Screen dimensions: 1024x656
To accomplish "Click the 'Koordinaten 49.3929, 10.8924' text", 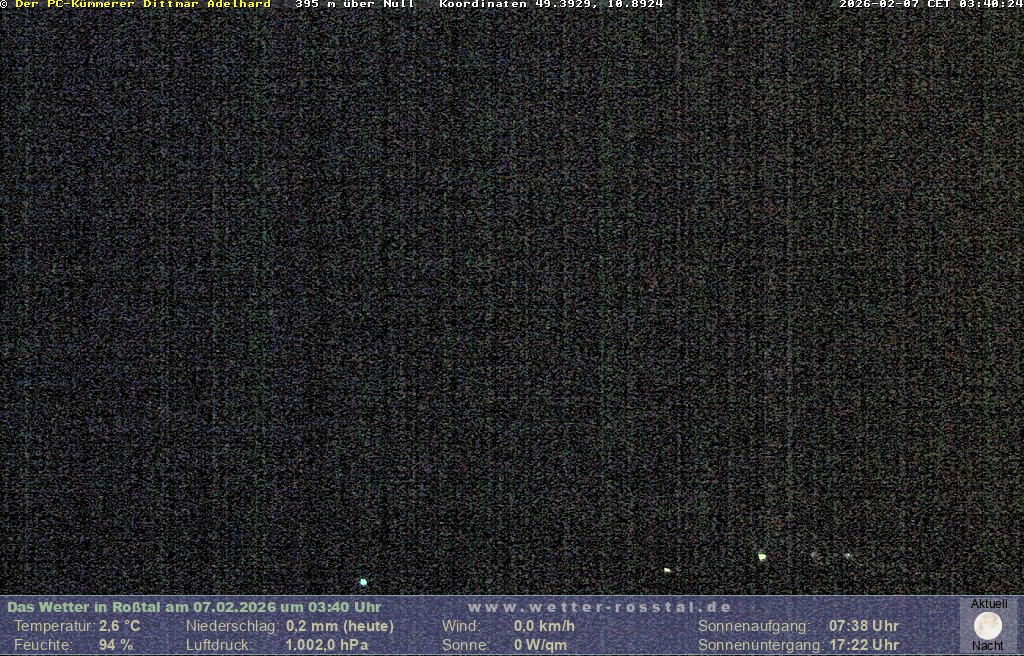I will click(551, 4).
